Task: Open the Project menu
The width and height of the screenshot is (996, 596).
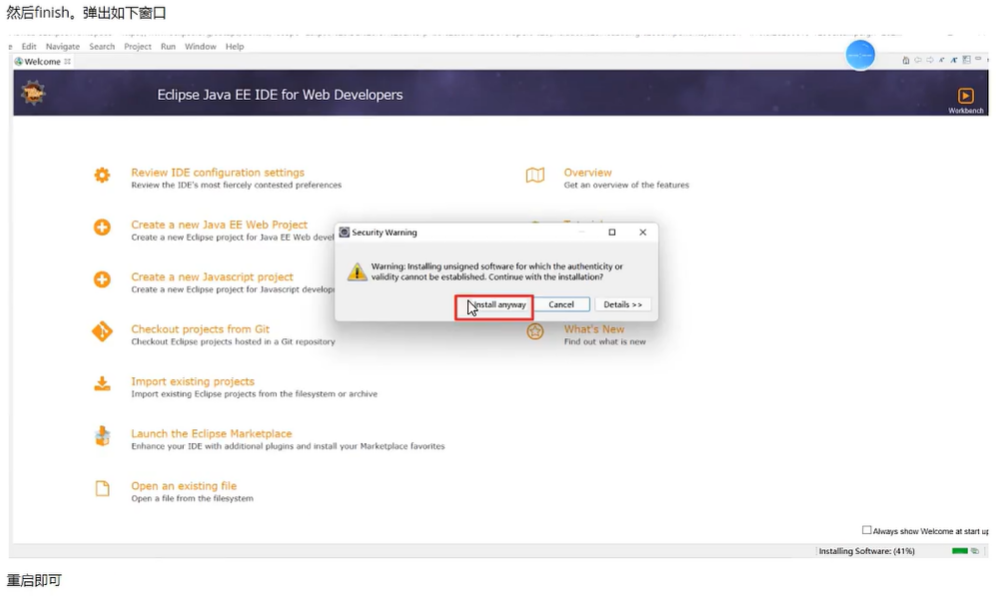Action: point(137,46)
